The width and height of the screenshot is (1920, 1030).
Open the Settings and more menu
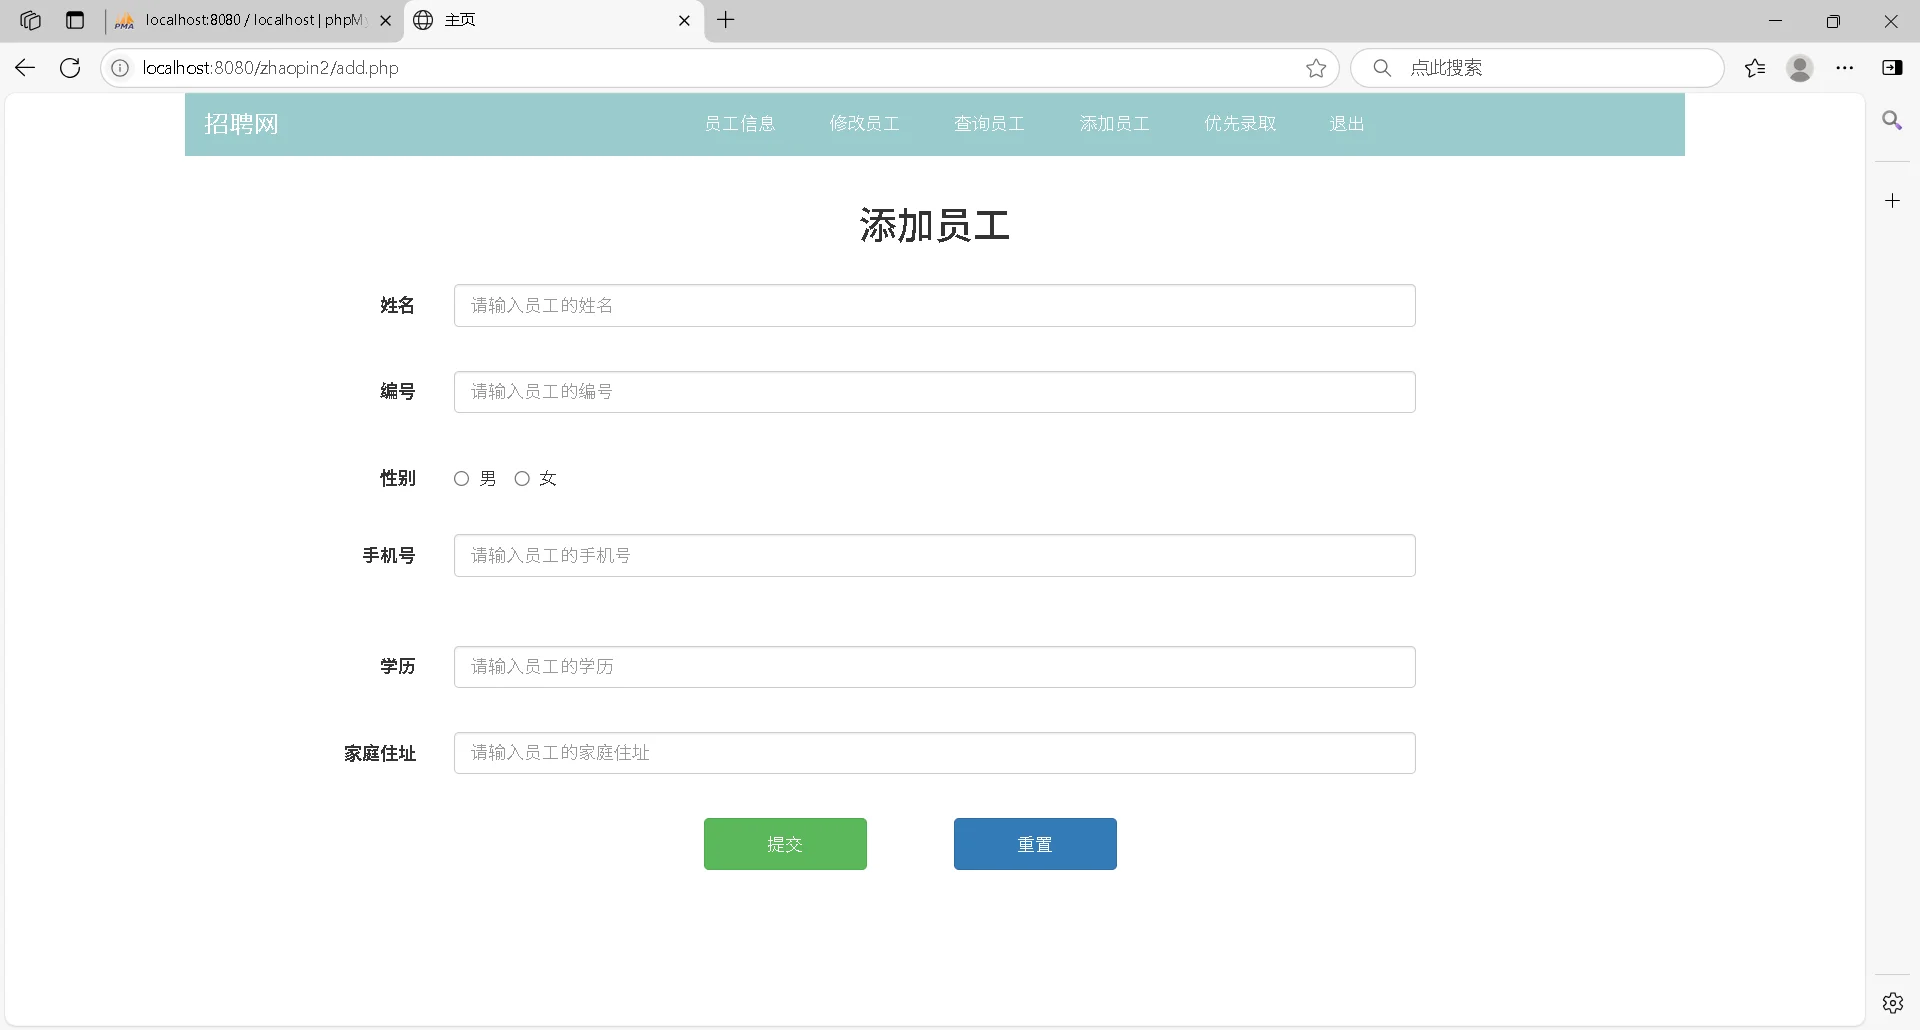[1846, 67]
